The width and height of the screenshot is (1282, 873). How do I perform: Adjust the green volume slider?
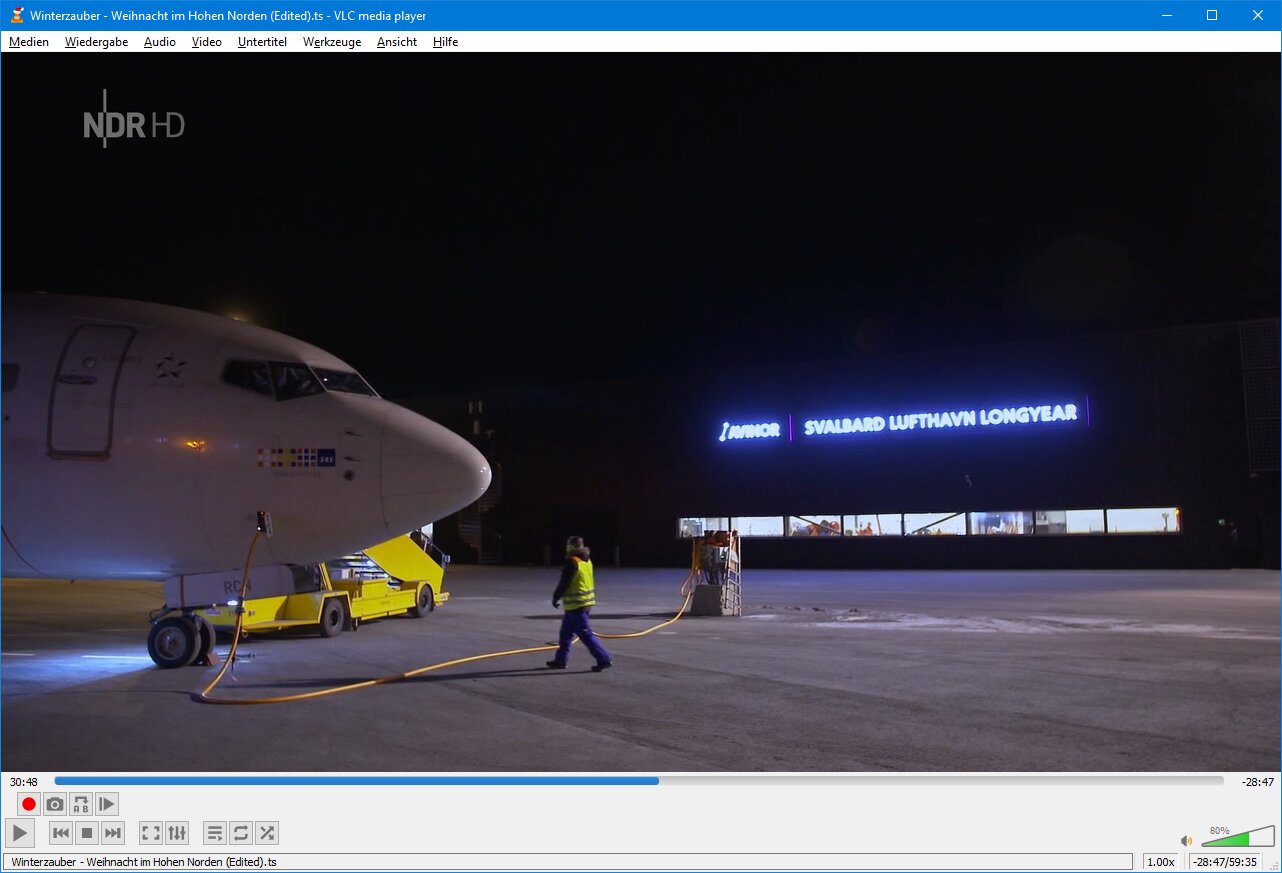click(x=1237, y=838)
